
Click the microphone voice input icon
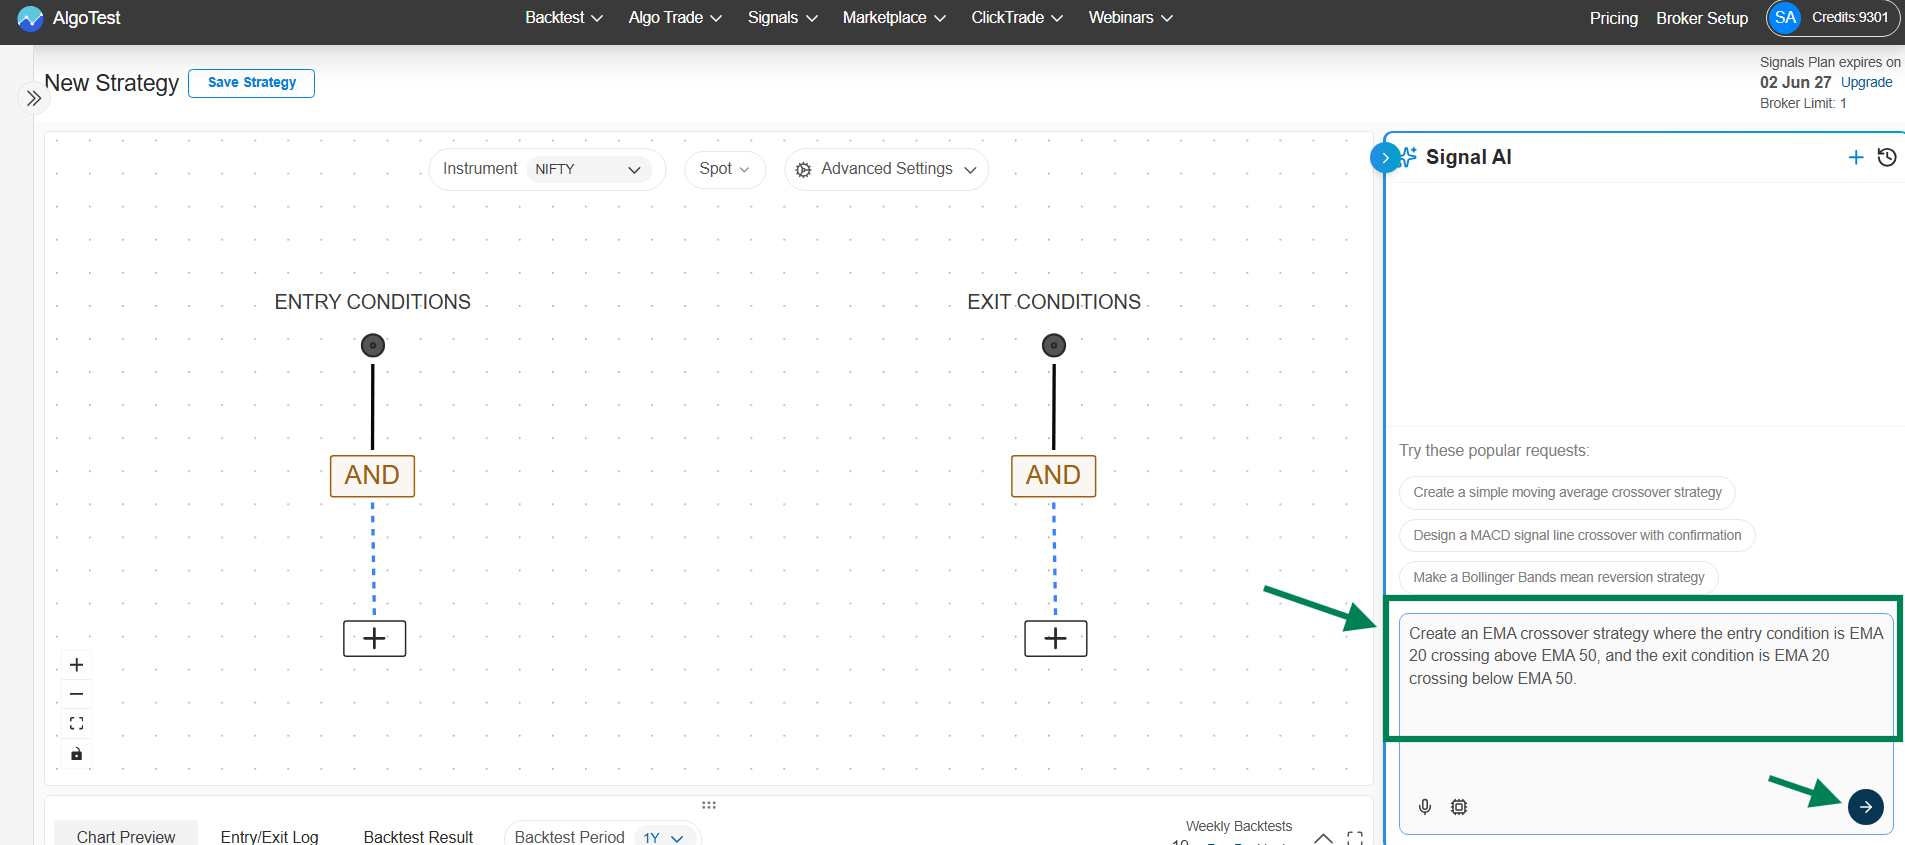coord(1425,806)
